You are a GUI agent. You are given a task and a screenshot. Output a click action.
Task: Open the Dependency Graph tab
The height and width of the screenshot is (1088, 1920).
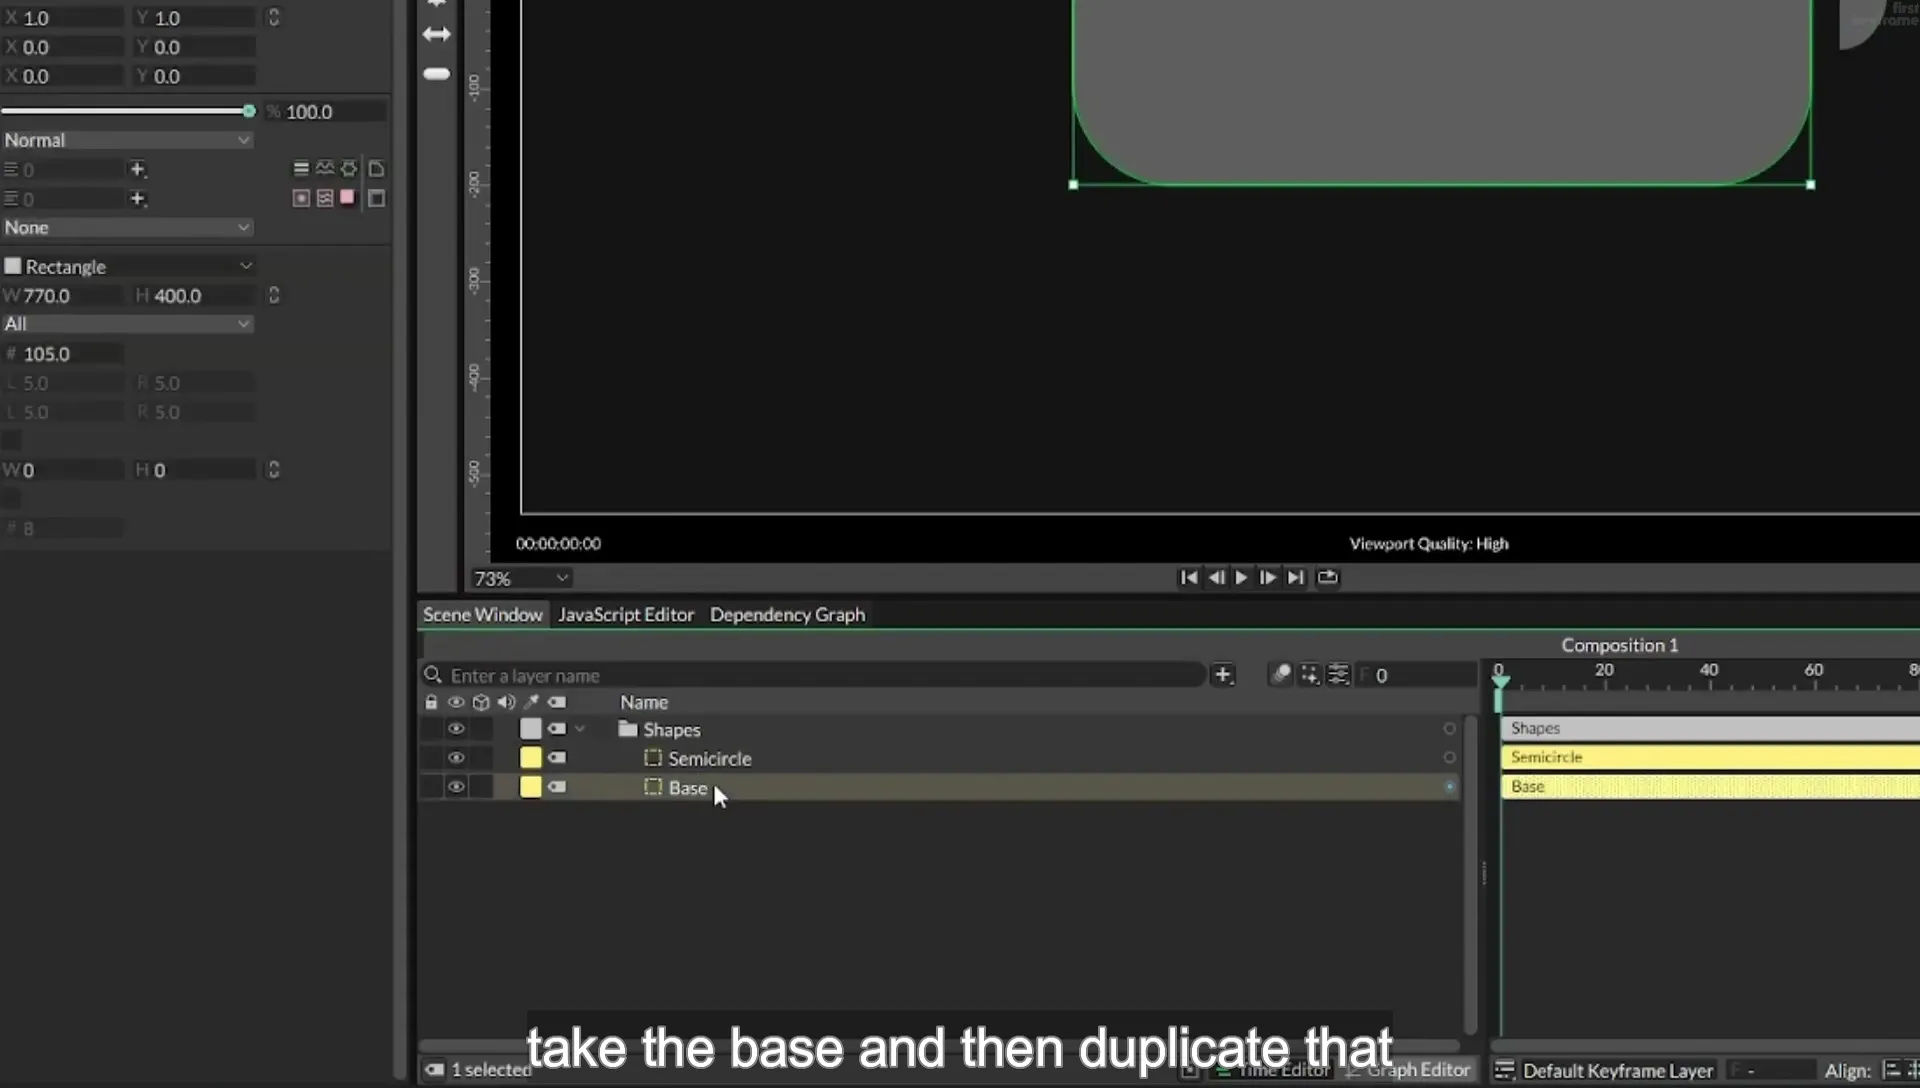(787, 614)
